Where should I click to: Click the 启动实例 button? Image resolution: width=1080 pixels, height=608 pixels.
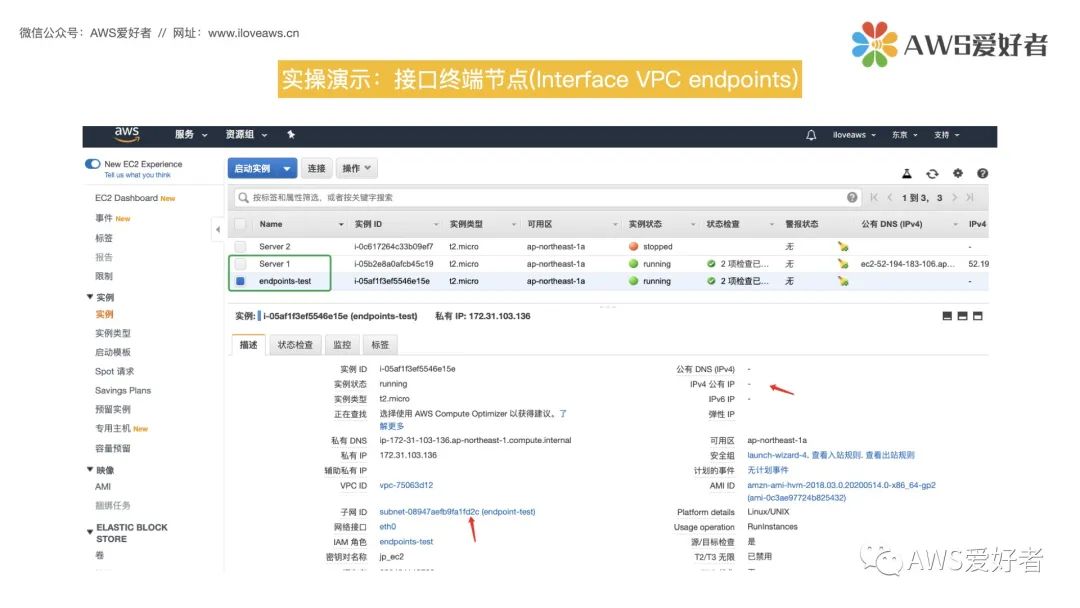[x=253, y=169]
